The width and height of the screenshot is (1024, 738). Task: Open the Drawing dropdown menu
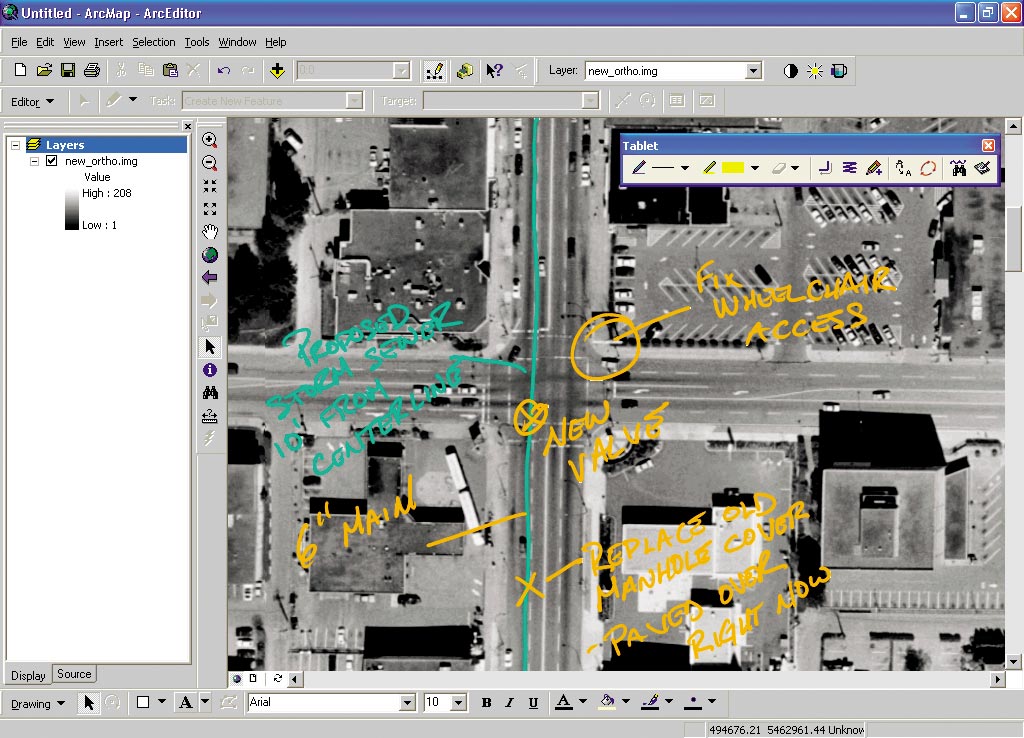click(x=38, y=703)
